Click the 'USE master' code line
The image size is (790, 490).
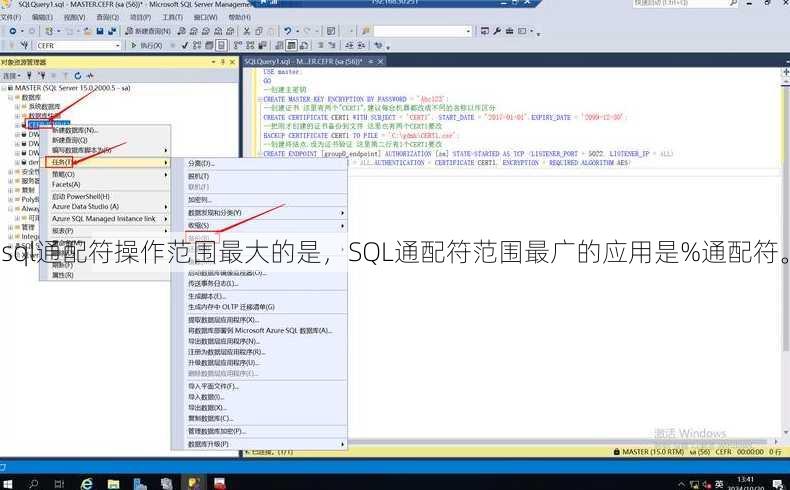281,72
